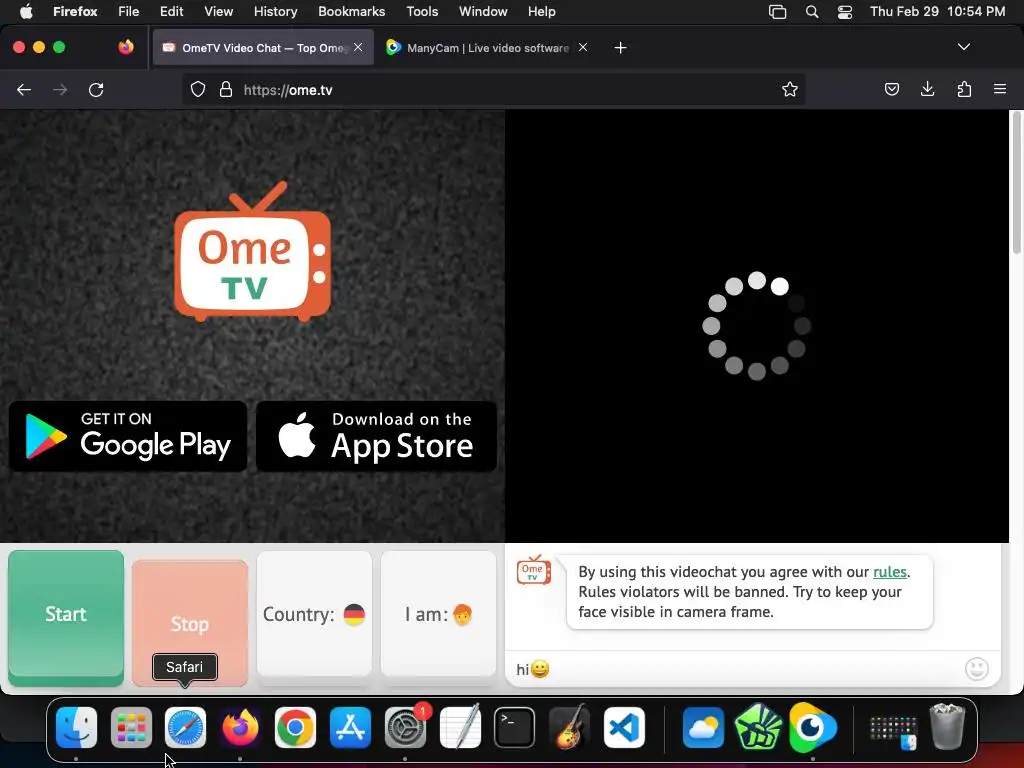Click the date and time in menu bar
The height and width of the screenshot is (768, 1024).
[x=937, y=11]
